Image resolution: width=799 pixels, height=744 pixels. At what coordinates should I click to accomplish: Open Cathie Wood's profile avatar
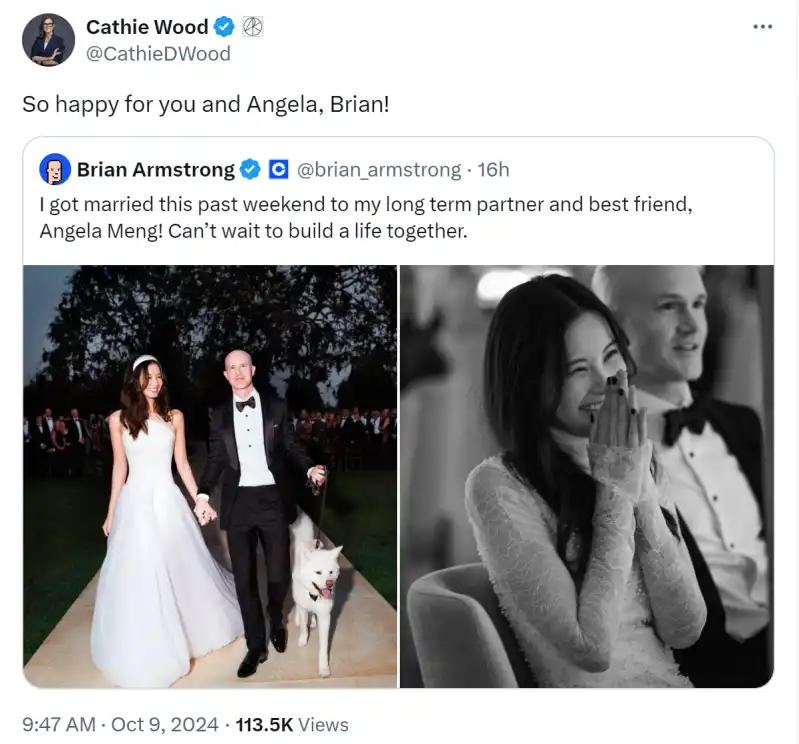(x=48, y=40)
